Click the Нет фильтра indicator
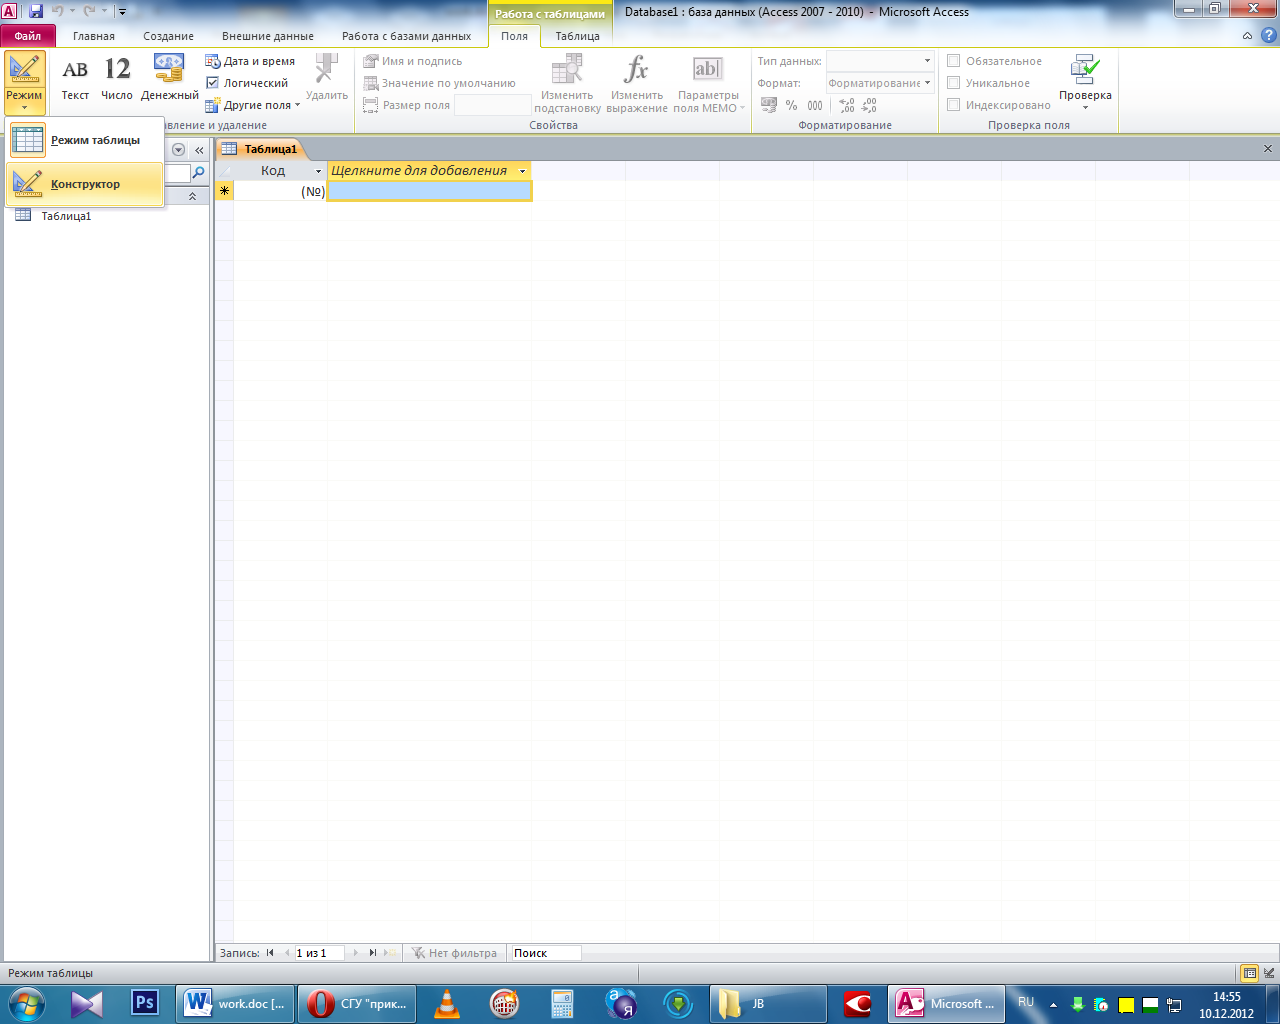The width and height of the screenshot is (1280, 1024). tap(454, 953)
